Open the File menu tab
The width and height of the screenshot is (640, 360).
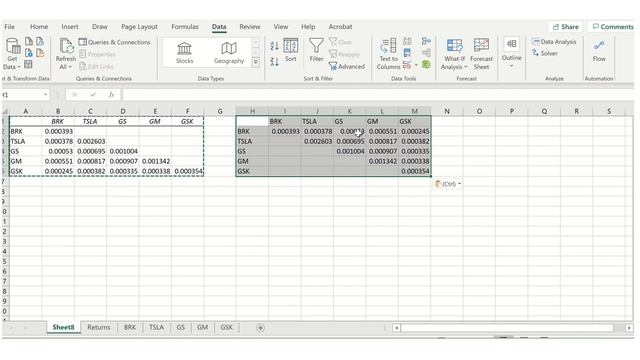click(9, 27)
